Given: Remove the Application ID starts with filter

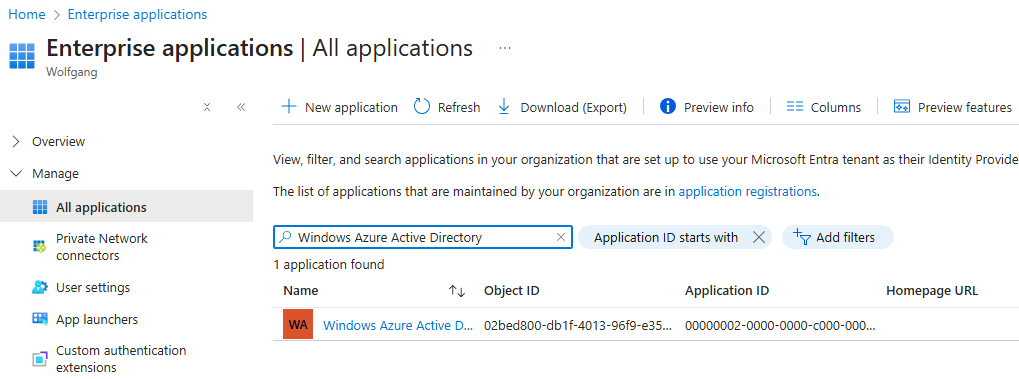Looking at the screenshot, I should 758,237.
